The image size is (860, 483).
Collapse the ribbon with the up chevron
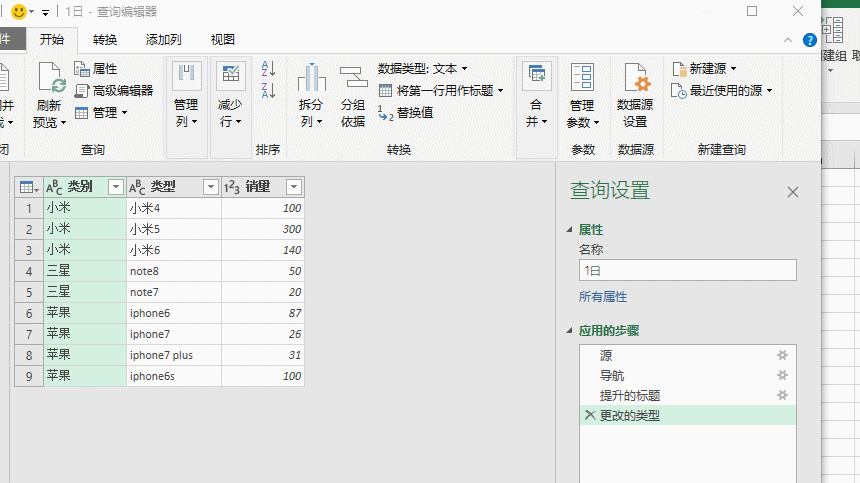[788, 40]
